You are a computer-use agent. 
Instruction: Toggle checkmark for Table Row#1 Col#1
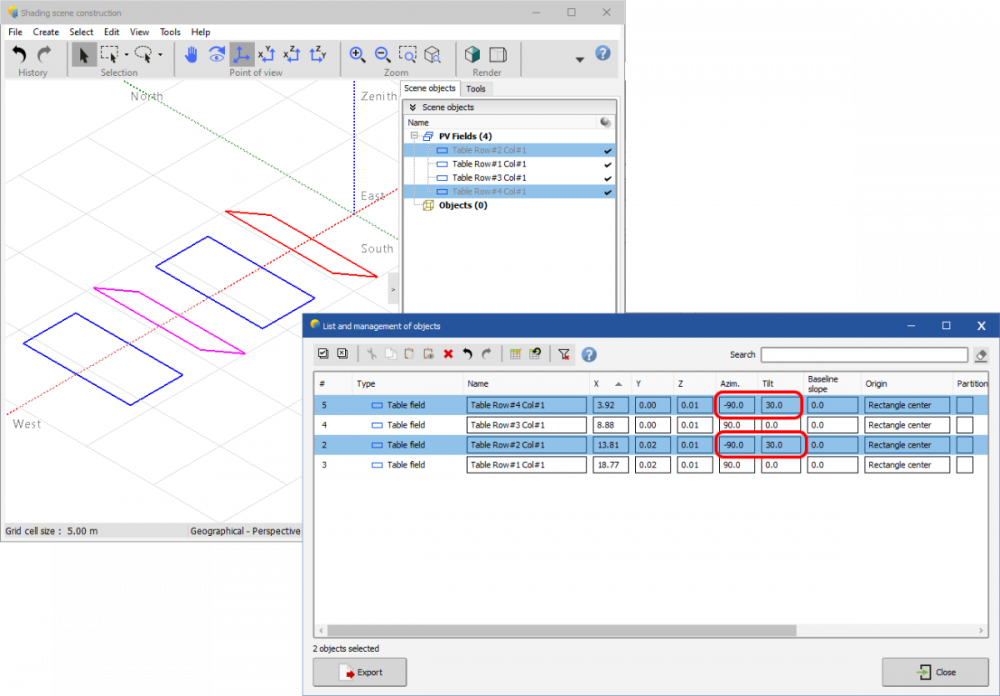click(x=607, y=164)
